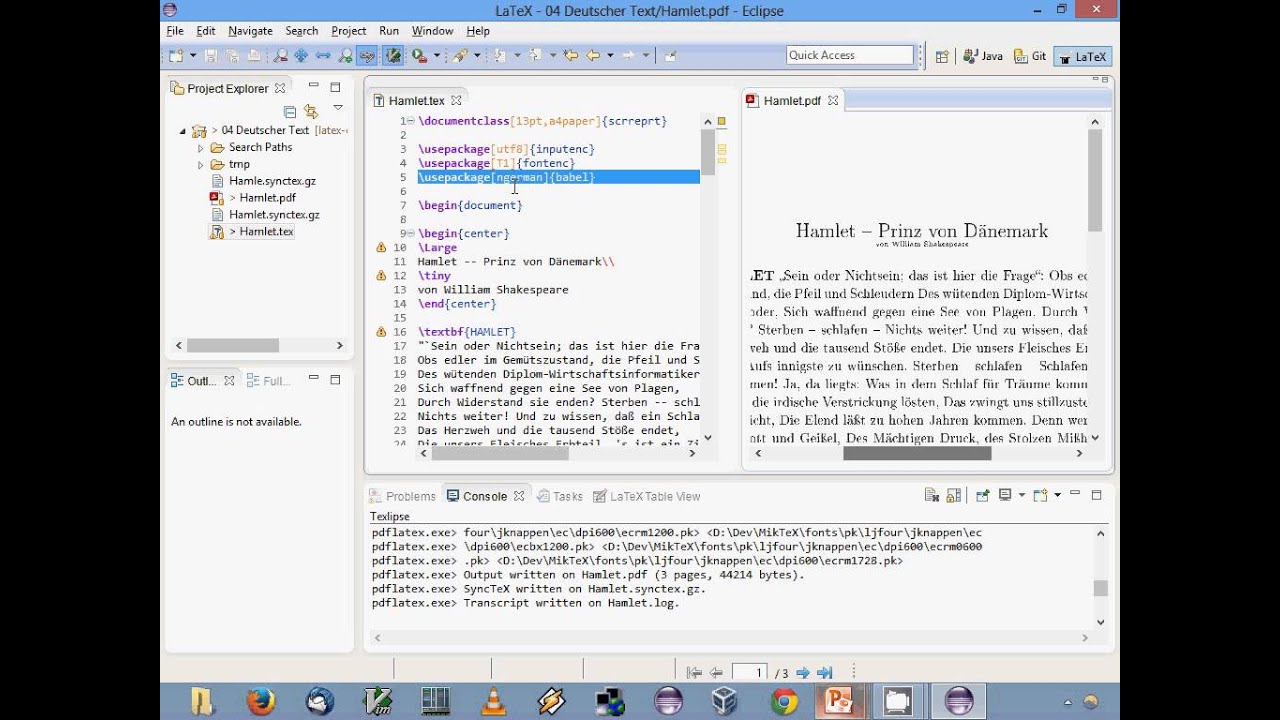Screen dimensions: 1280x720
Task: Click the New wizard toolbar icon
Action: [176, 56]
